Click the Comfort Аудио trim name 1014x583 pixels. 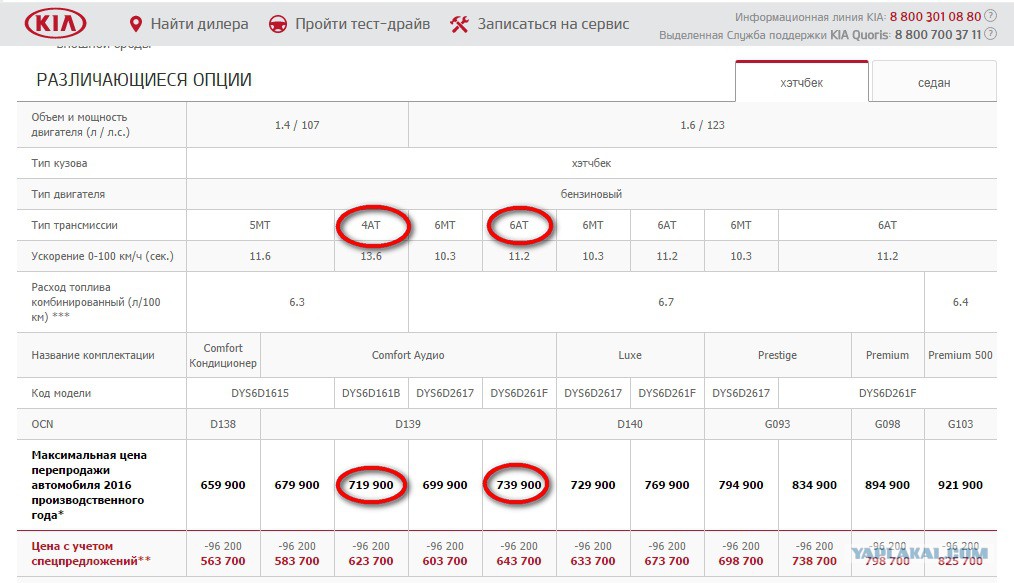[408, 355]
